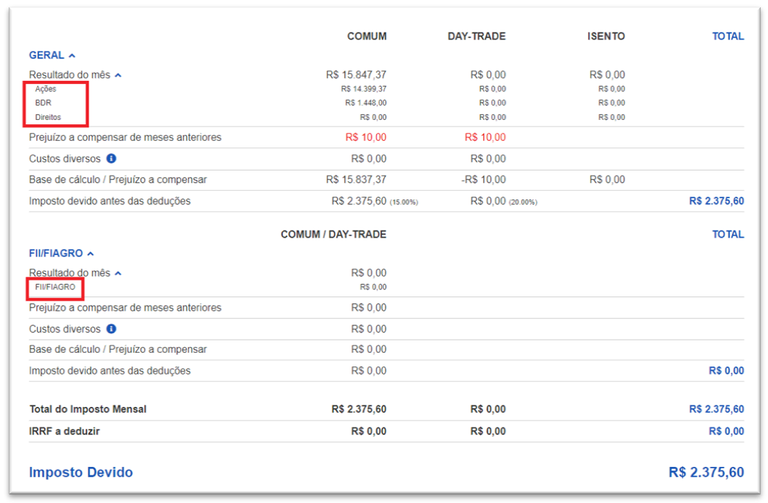
Task: Click the COMUM column header
Action: (367, 36)
